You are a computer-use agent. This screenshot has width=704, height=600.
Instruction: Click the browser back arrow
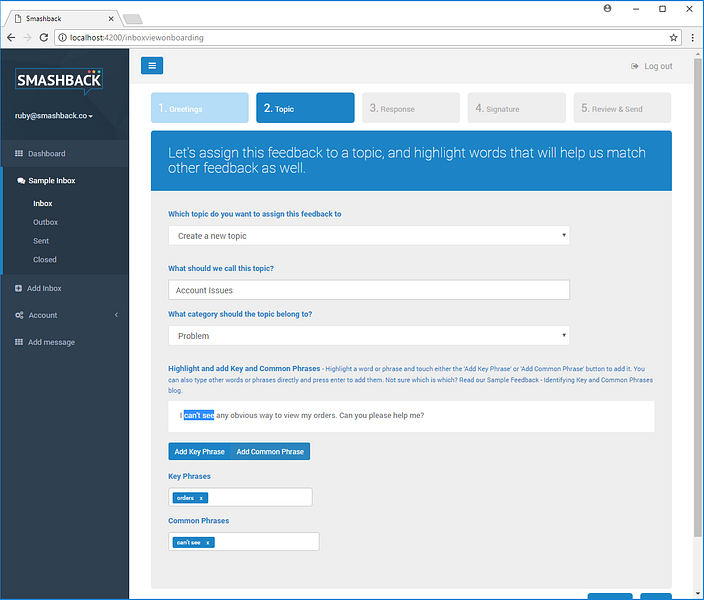tap(11, 38)
